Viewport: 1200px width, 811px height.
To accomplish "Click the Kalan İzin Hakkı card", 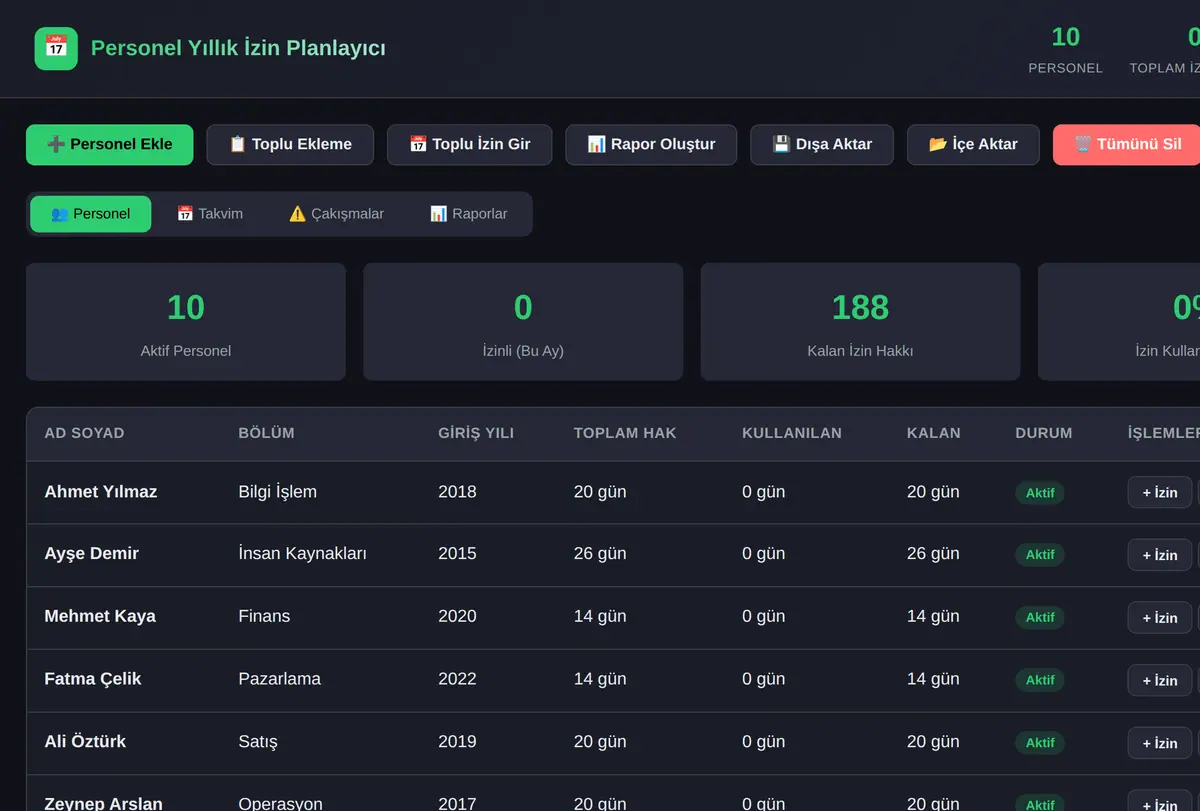I will point(860,322).
